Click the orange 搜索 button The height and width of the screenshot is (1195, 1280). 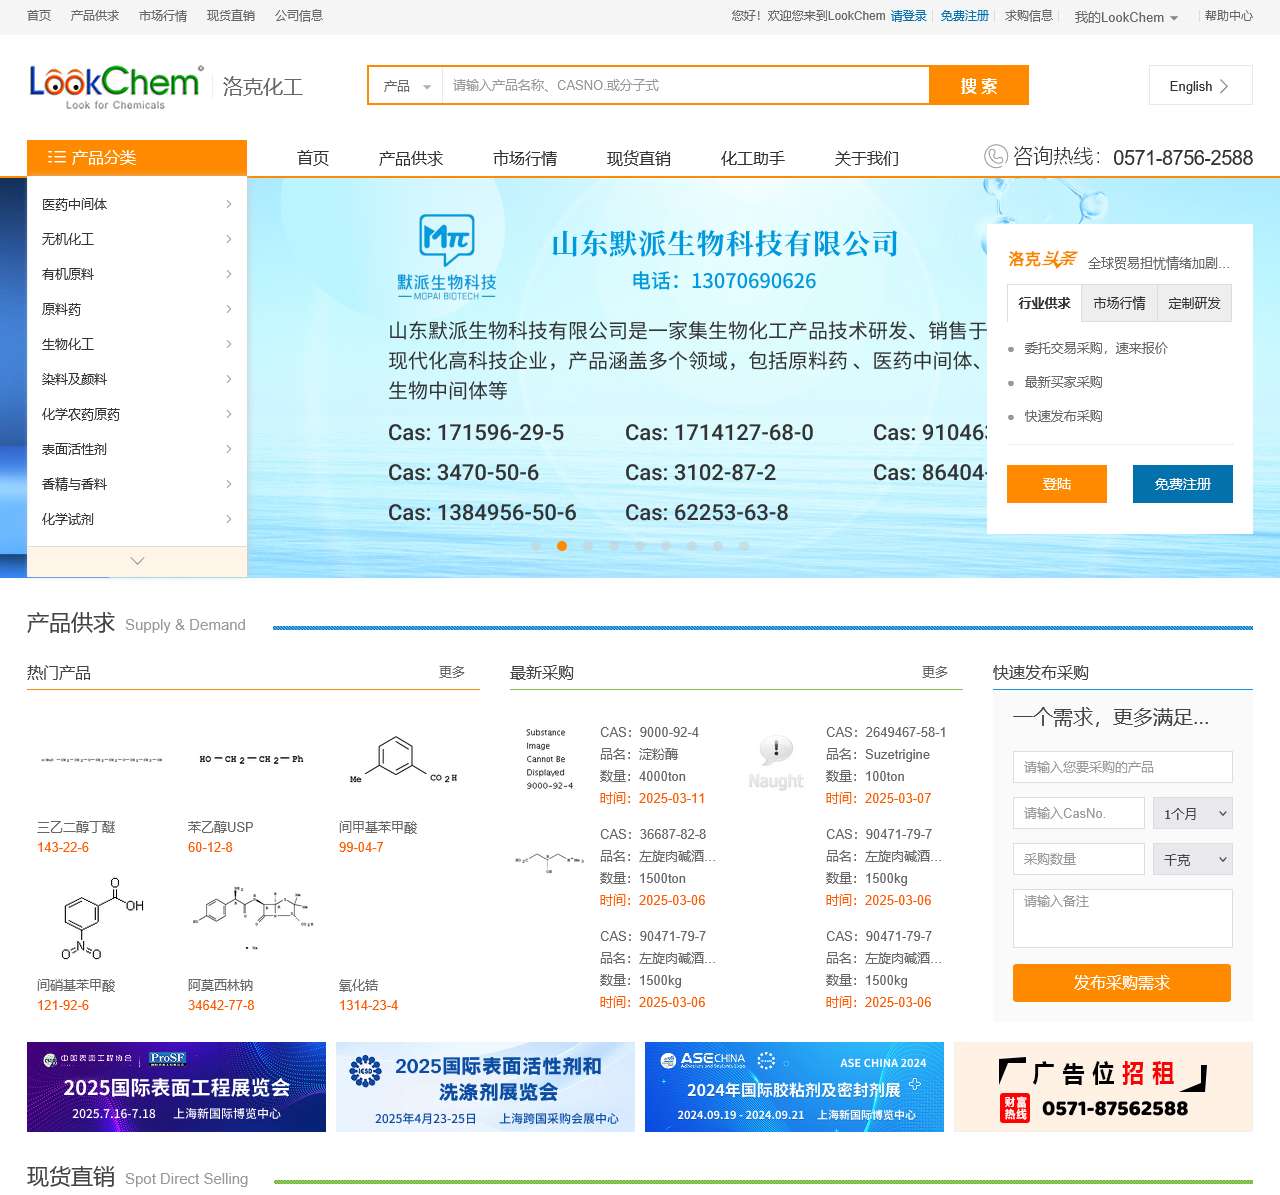click(979, 86)
